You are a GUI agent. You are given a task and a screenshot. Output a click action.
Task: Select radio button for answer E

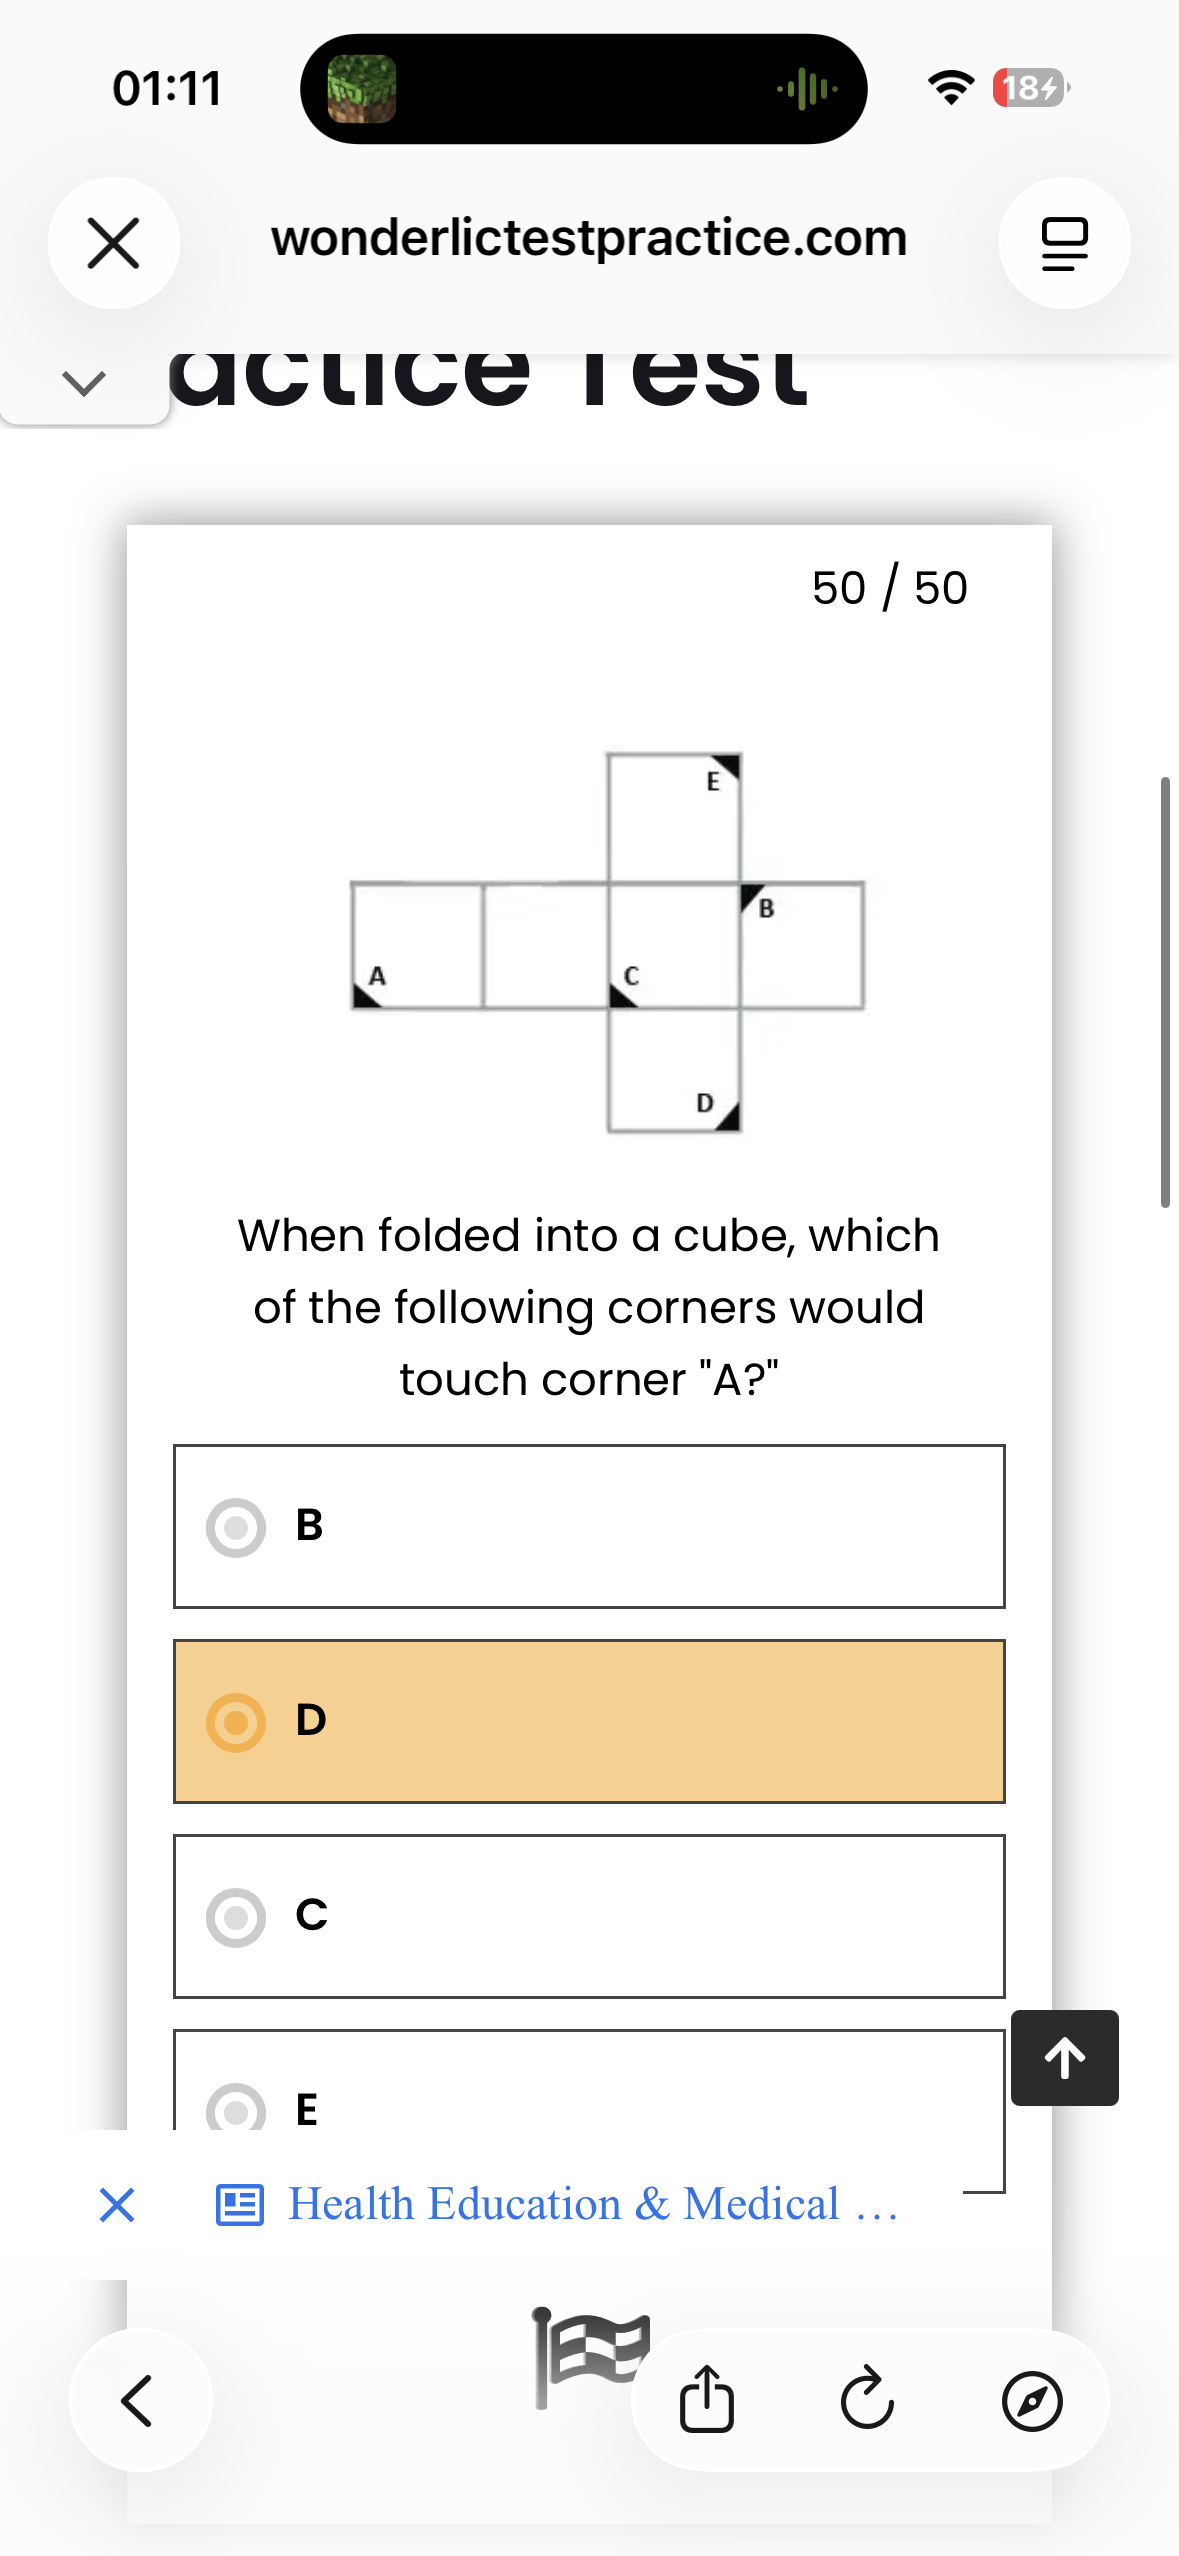point(236,2110)
